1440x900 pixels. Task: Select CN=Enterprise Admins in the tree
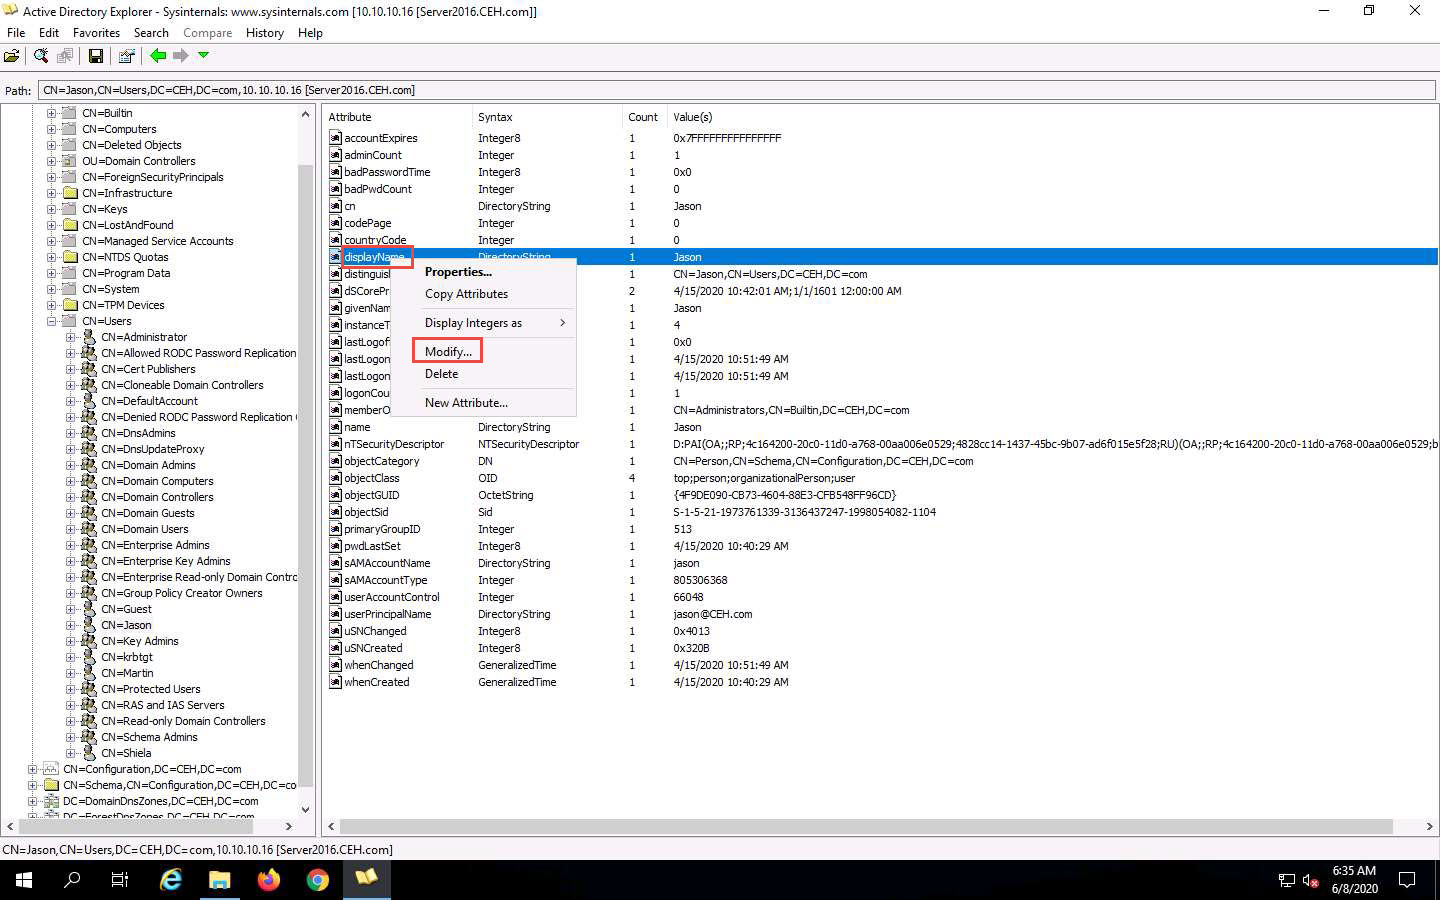pos(155,545)
